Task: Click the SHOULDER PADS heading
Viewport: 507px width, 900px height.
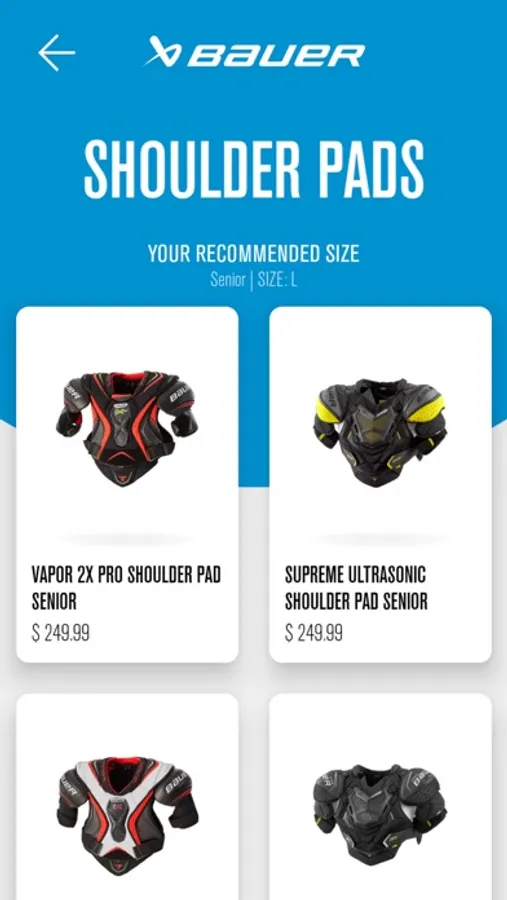Action: coord(254,169)
